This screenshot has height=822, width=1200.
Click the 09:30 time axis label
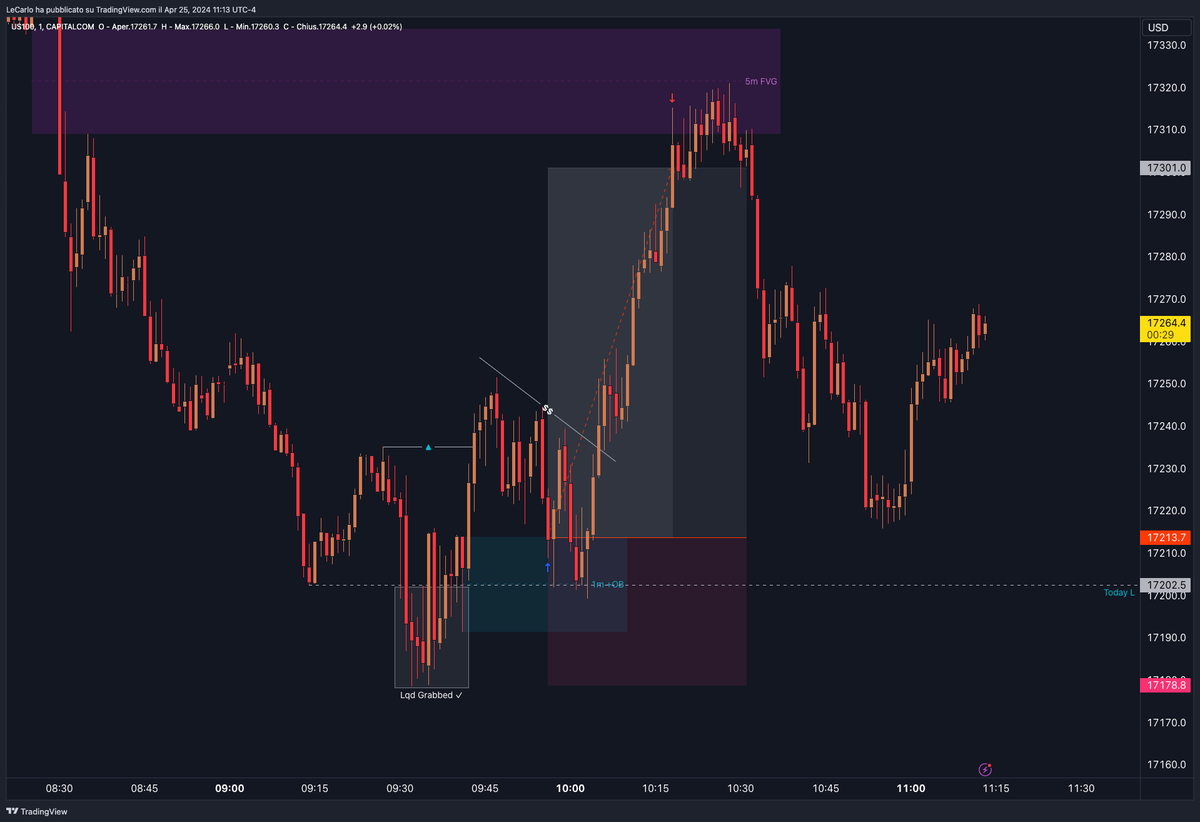[x=400, y=788]
